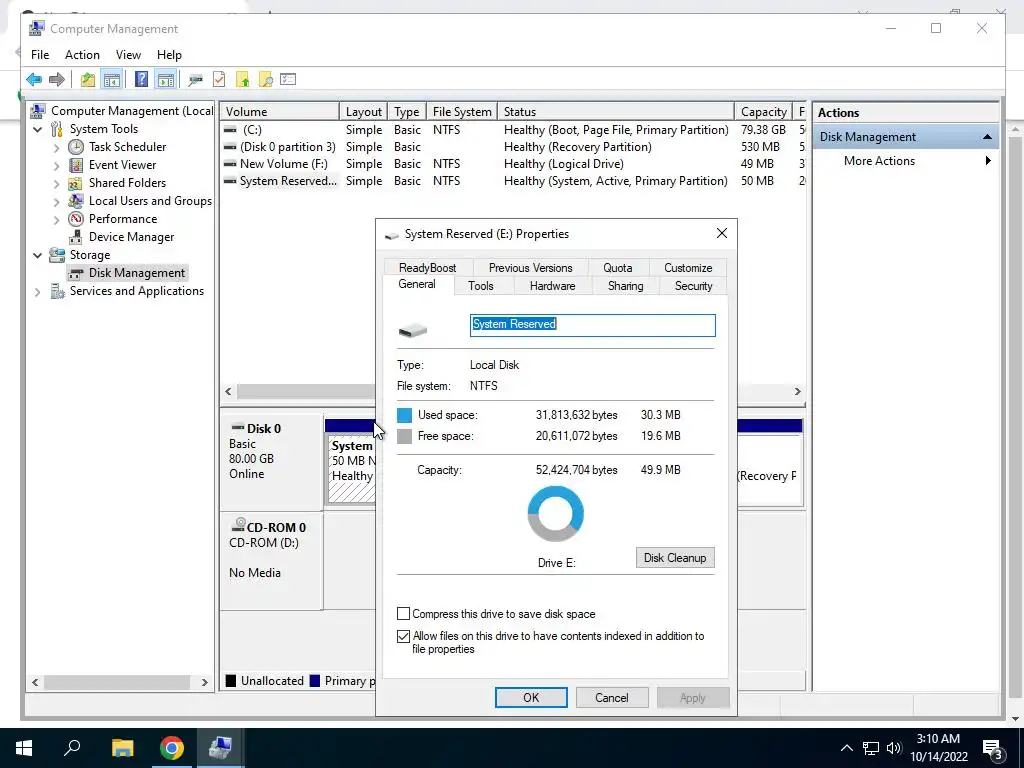Toggle Show/Hide Action Pane toolbar icon
This screenshot has height=768, width=1024.
pos(166,80)
